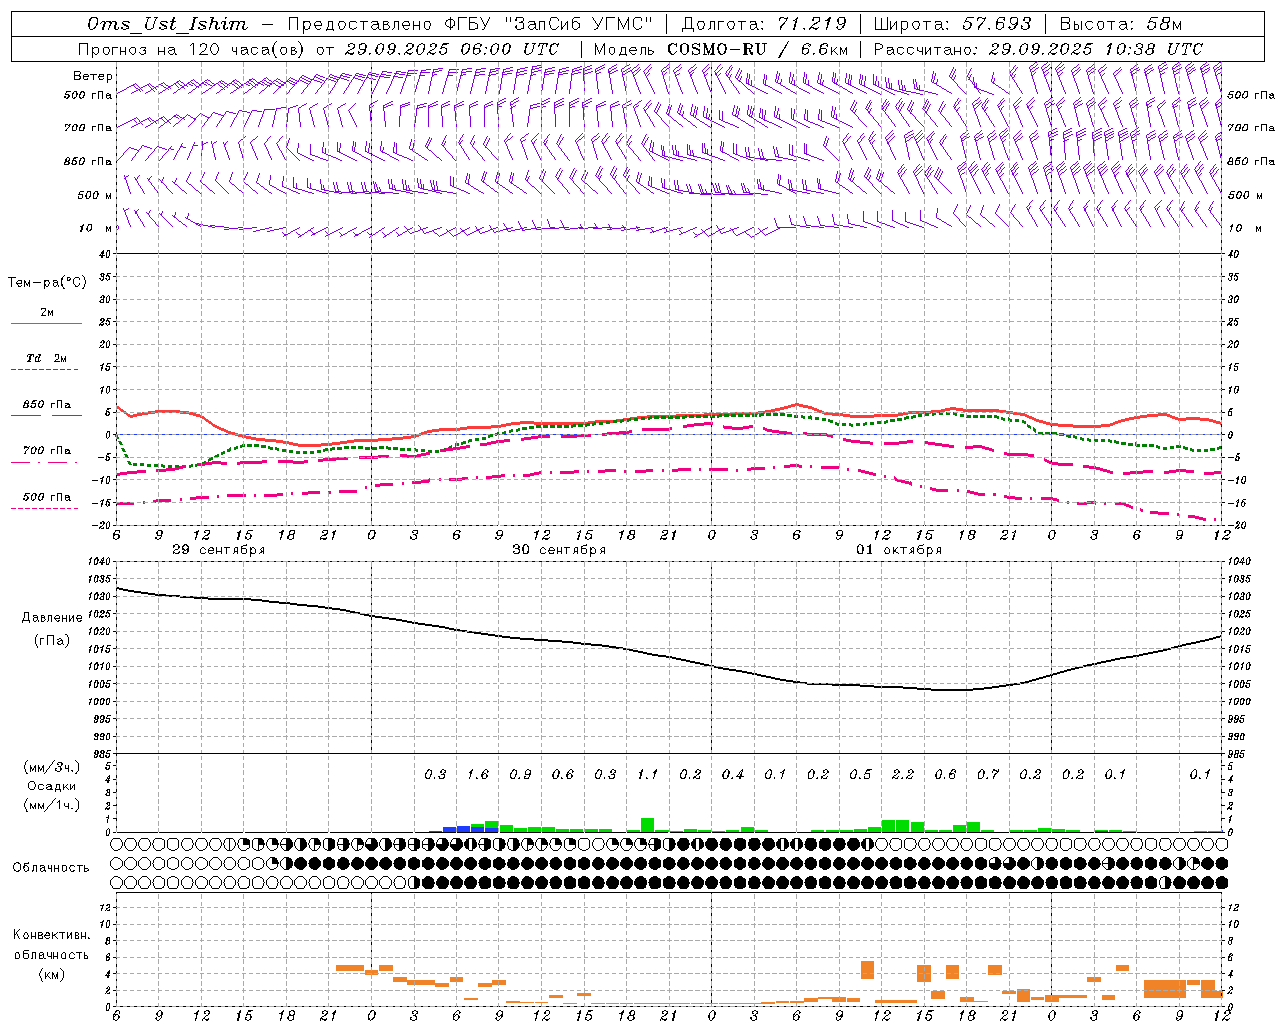Click the 1.1 three-hour precipitation value
1280x1024 pixels.
[x=648, y=775]
